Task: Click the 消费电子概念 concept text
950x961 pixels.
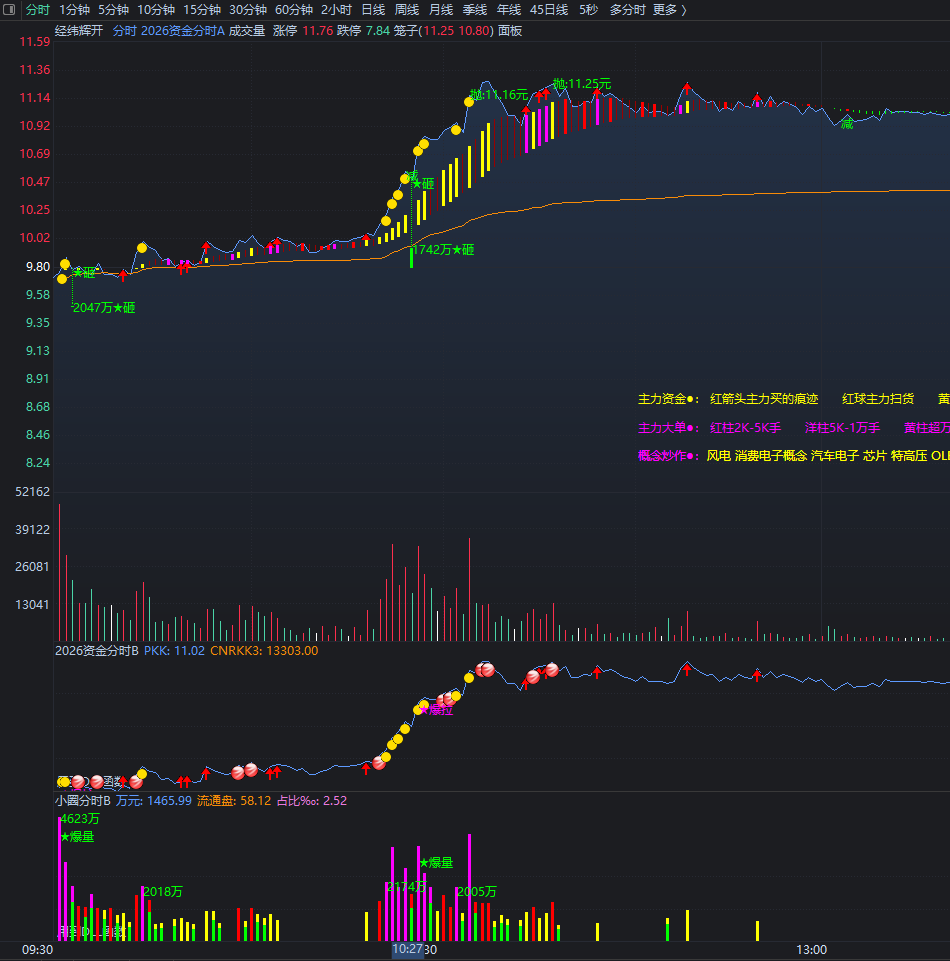Action: click(x=771, y=456)
